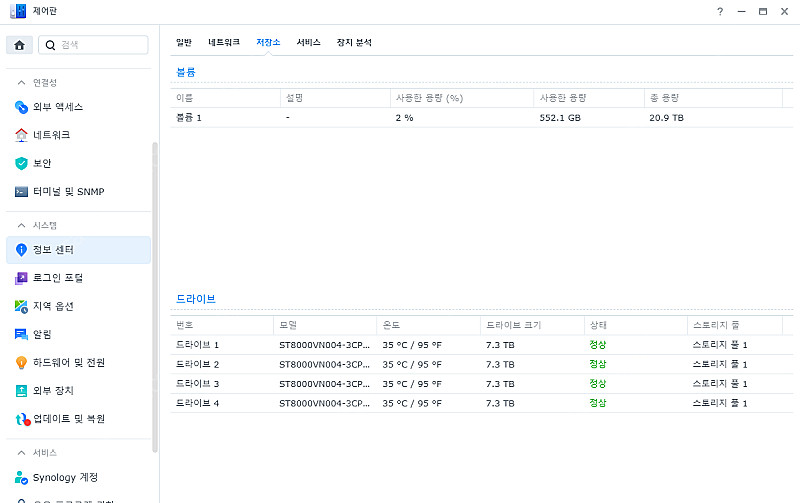Screen dimensions: 800x503
Task: Open 로그인 포털 via its icon
Action: [21, 278]
